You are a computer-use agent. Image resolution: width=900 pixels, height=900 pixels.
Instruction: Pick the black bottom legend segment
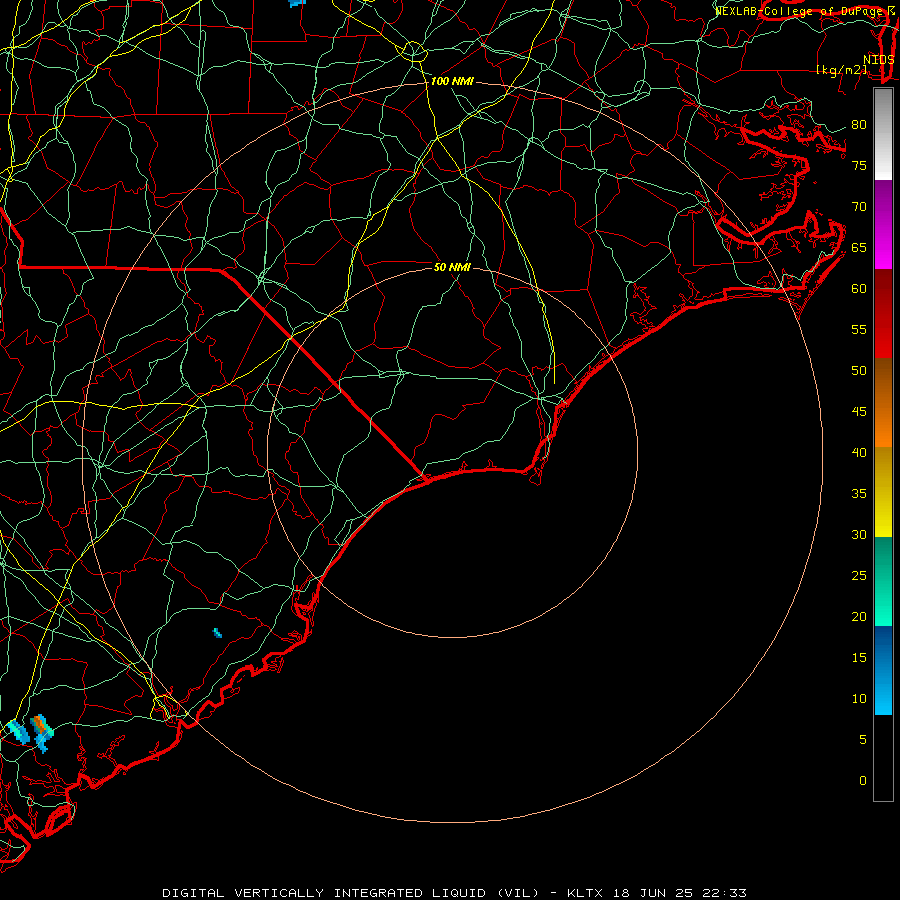[x=883, y=757]
